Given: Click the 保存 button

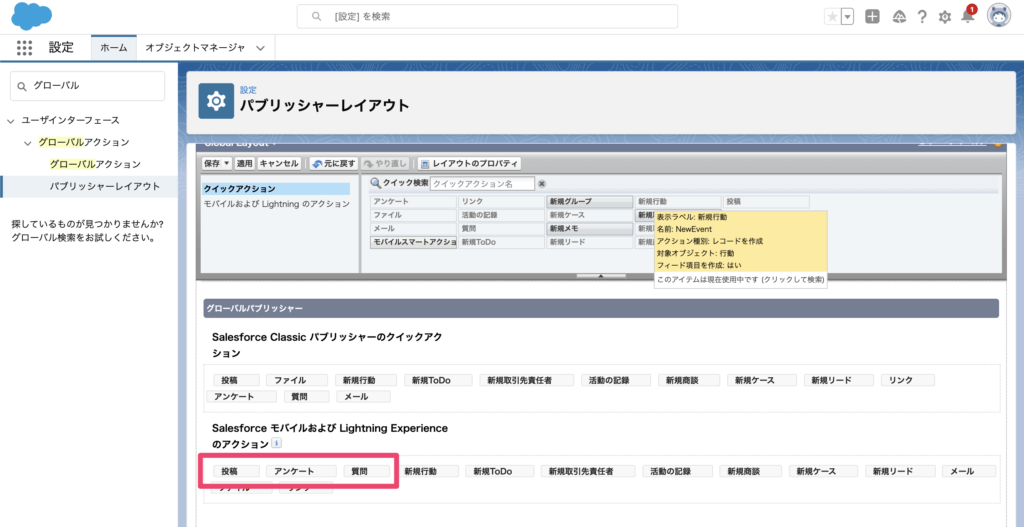Looking at the screenshot, I should pyautogui.click(x=212, y=163).
